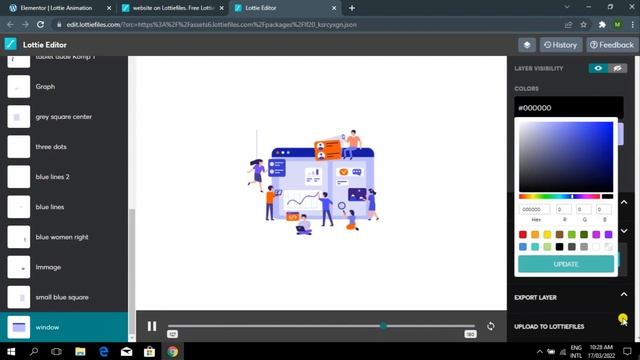Viewport: 640px width, 360px height.
Task: Select the blue lines 2 layer
Action: point(64,177)
